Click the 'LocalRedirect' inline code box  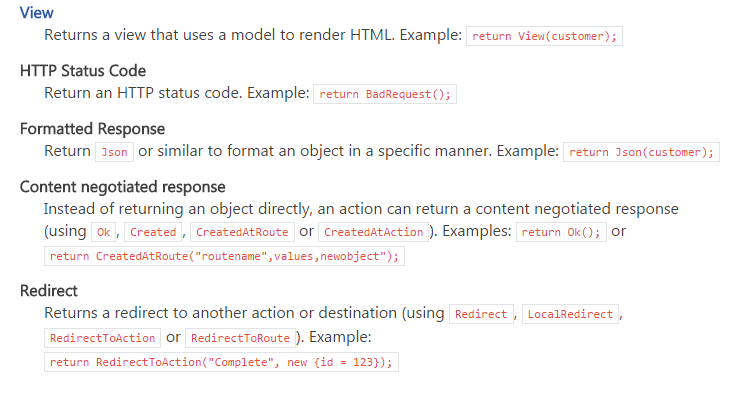tap(570, 314)
